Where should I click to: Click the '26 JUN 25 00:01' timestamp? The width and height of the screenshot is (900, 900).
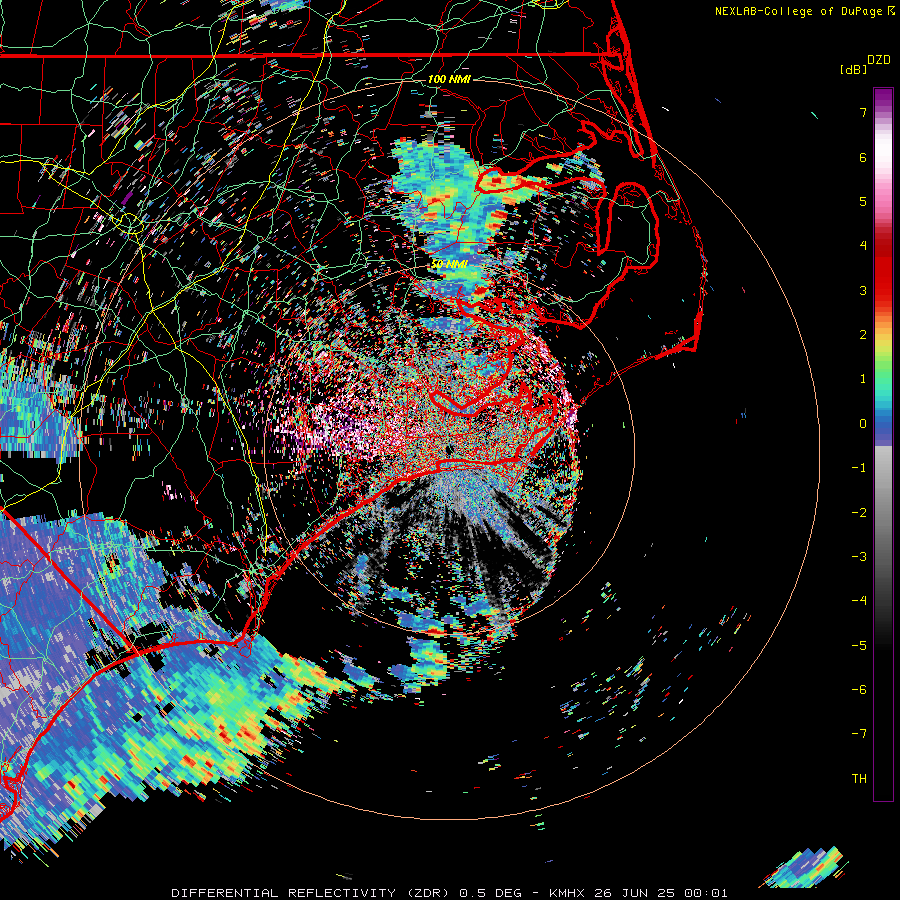(661, 893)
